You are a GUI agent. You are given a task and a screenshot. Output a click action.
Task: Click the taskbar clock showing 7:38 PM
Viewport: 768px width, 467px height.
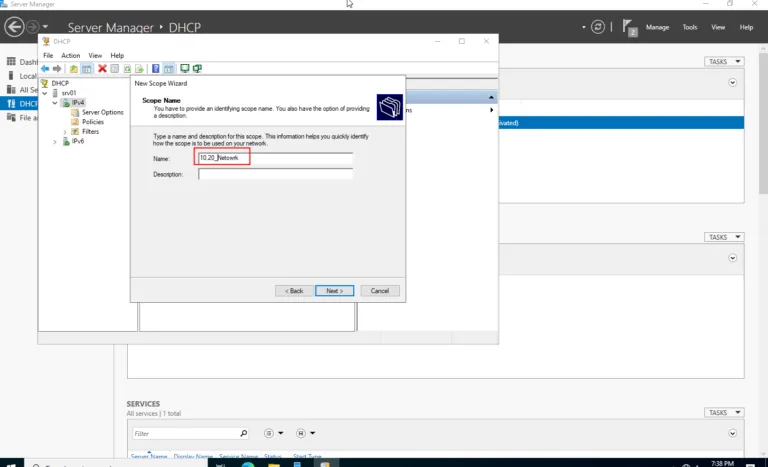[722, 464]
